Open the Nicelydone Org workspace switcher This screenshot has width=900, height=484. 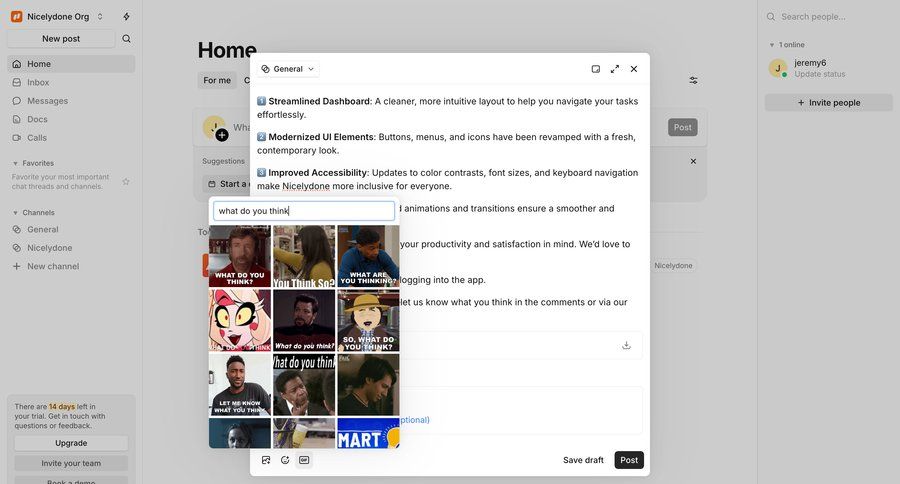[57, 17]
